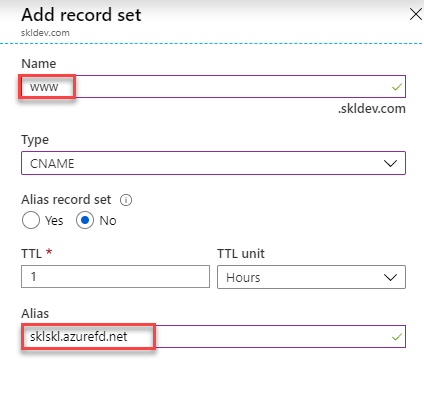This screenshot has width=424, height=398.
Task: Click into the Name field containing www
Action: pyautogui.click(x=213, y=87)
